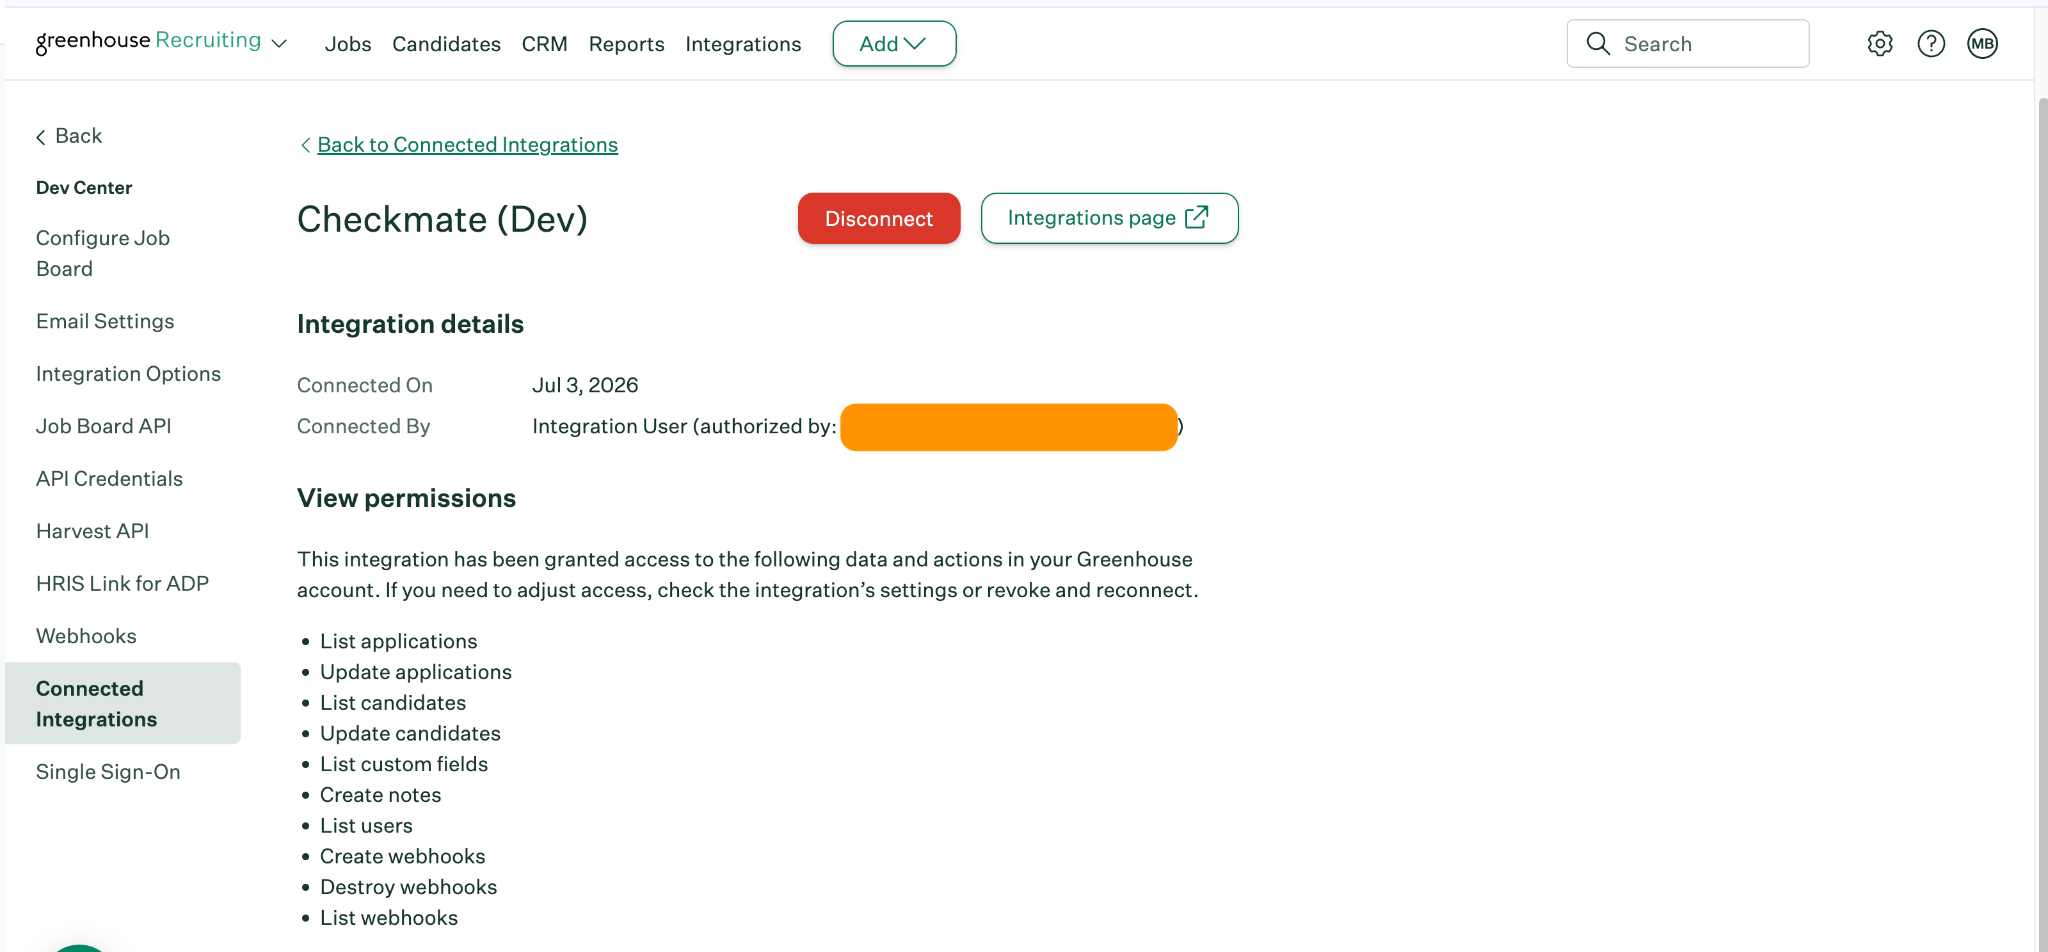The image size is (2048, 952).
Task: Click the 'Update applications' permission
Action: point(415,672)
